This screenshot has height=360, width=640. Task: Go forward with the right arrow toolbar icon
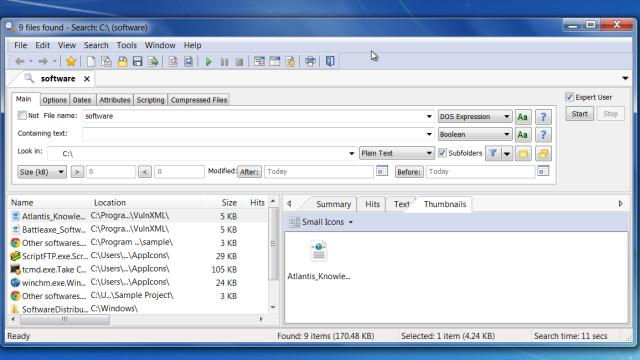point(43,62)
